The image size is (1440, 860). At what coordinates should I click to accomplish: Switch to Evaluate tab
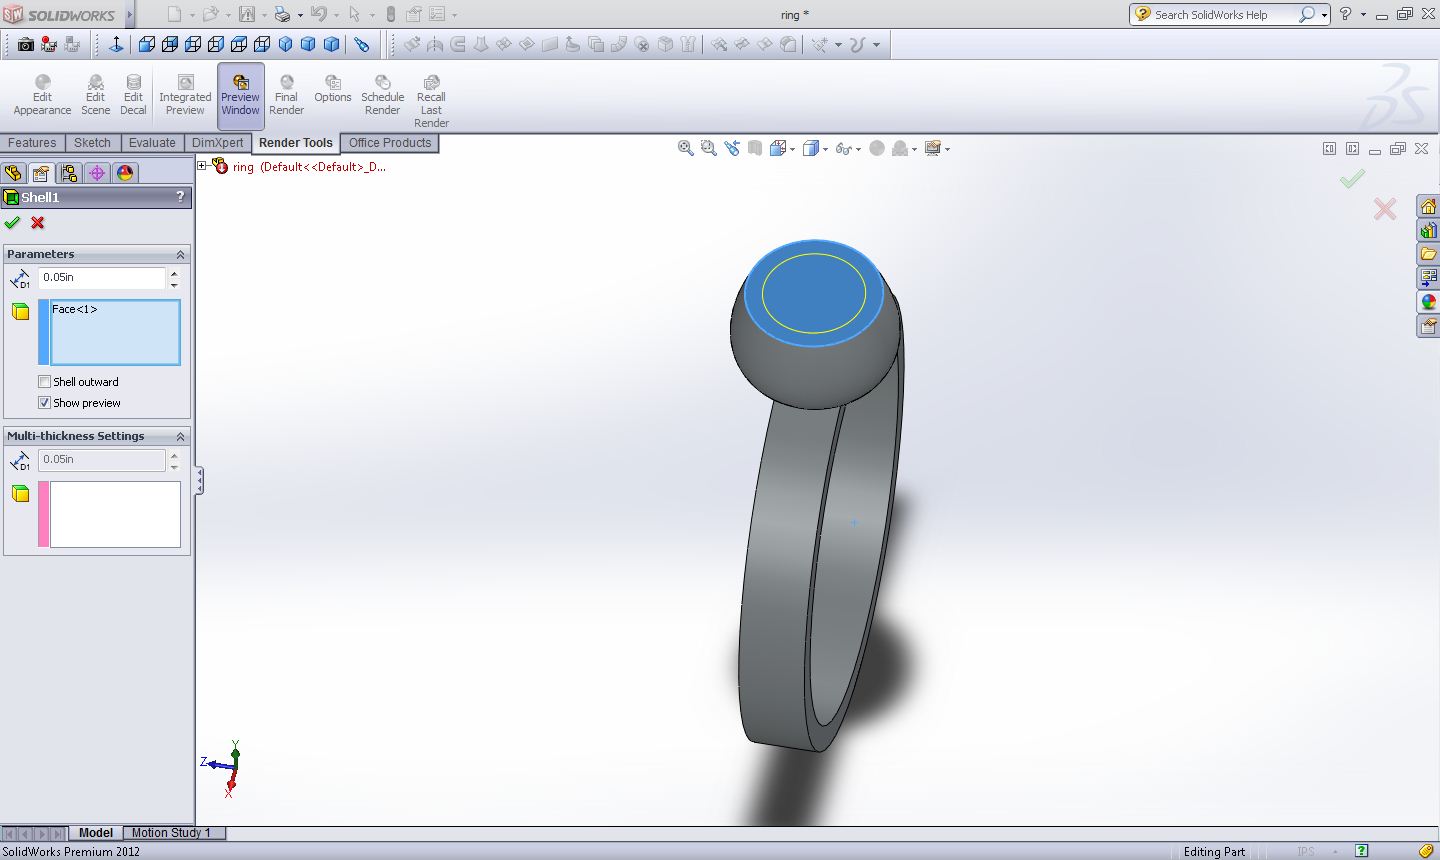[152, 143]
